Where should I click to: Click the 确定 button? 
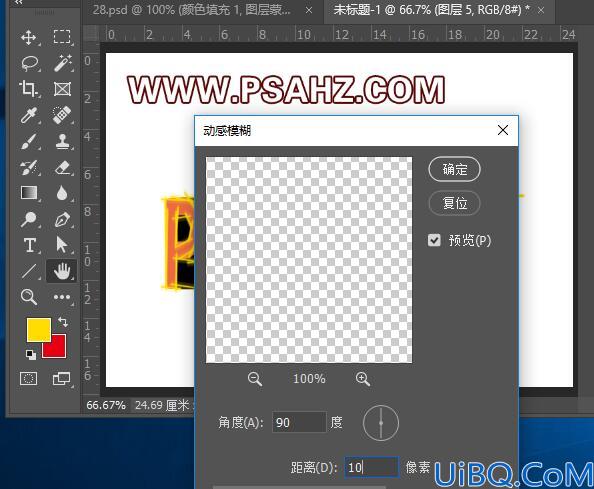pos(455,169)
